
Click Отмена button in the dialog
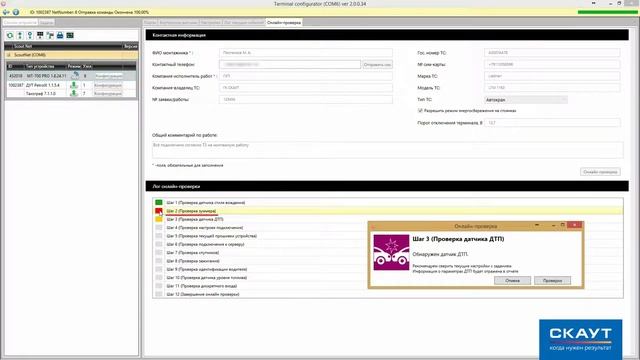[x=512, y=281]
